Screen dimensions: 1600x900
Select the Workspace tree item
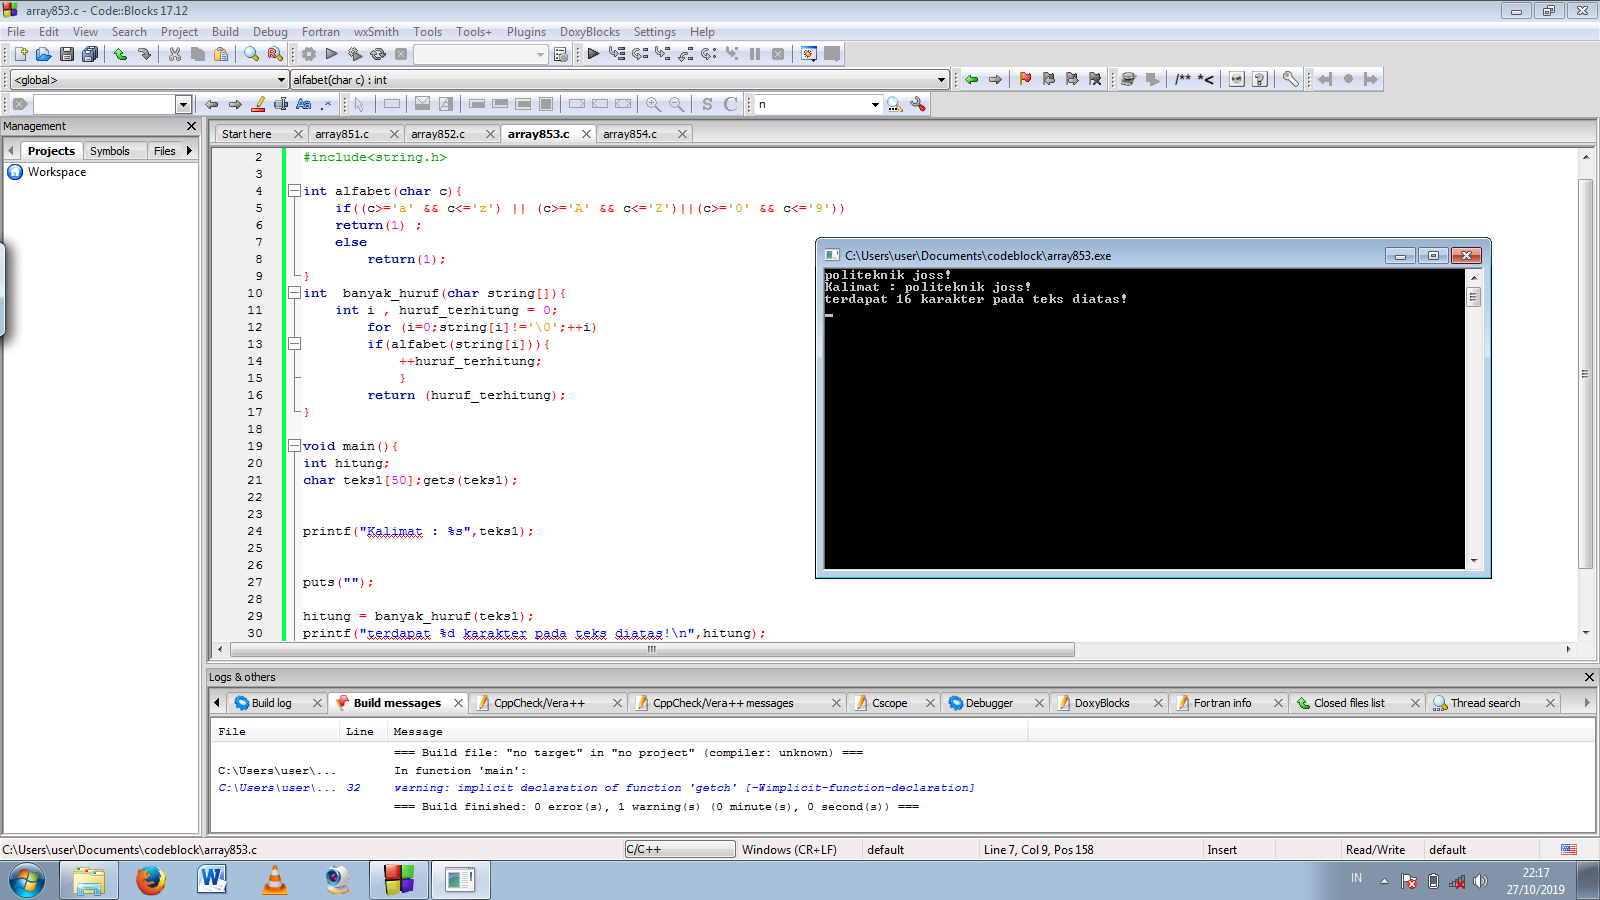coord(57,172)
